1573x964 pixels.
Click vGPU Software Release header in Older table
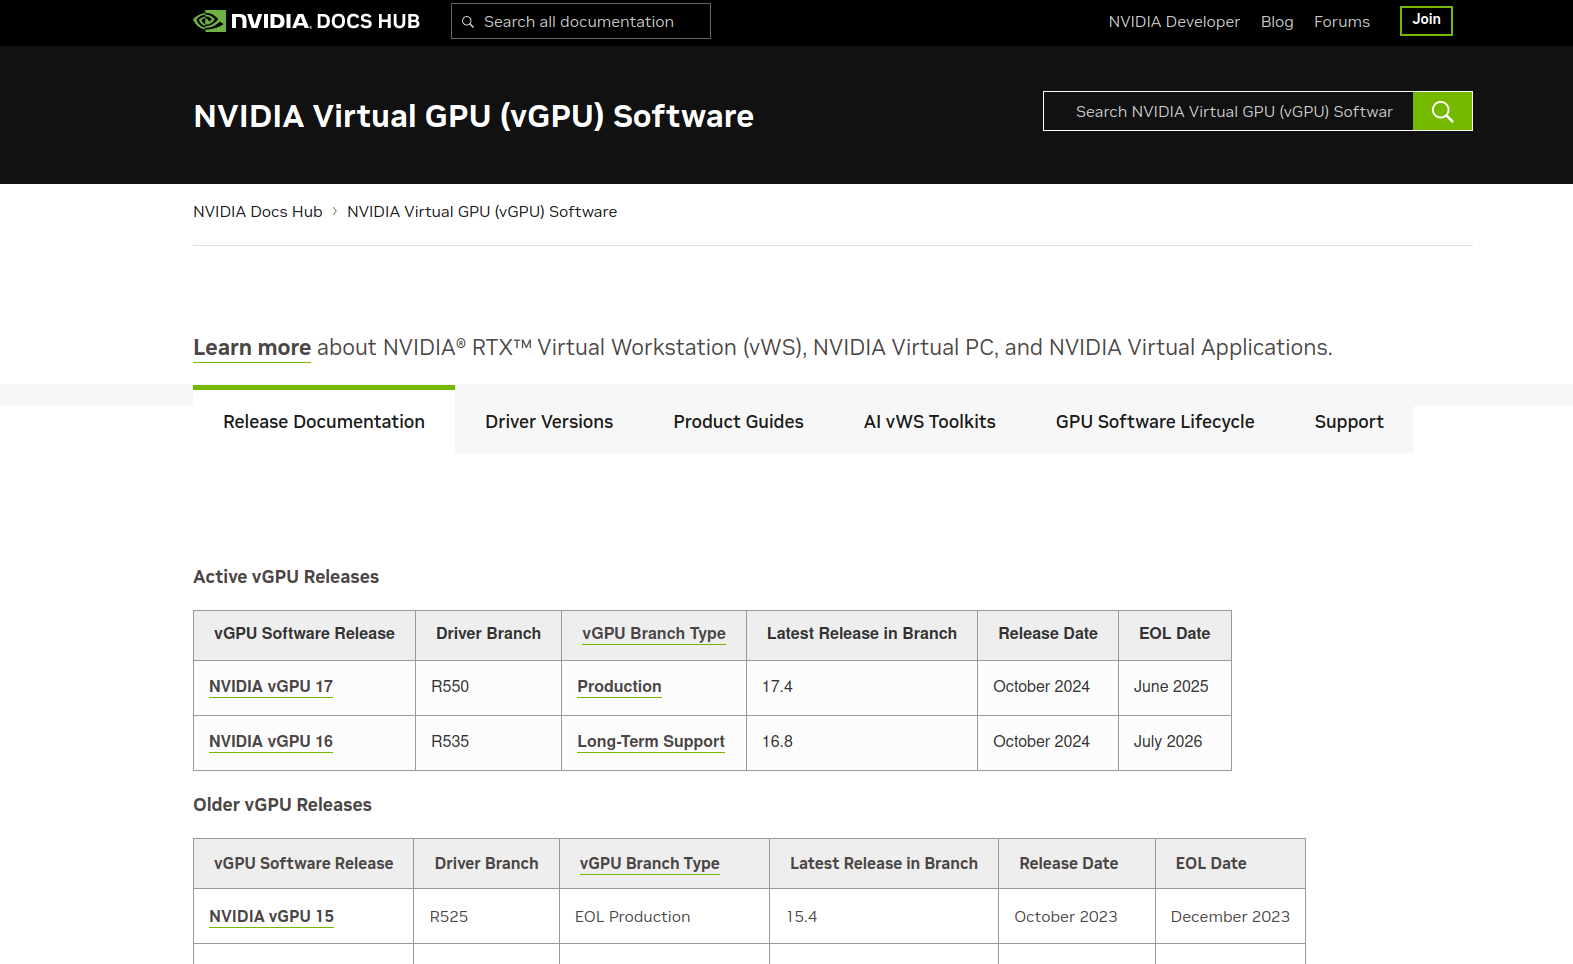point(303,864)
